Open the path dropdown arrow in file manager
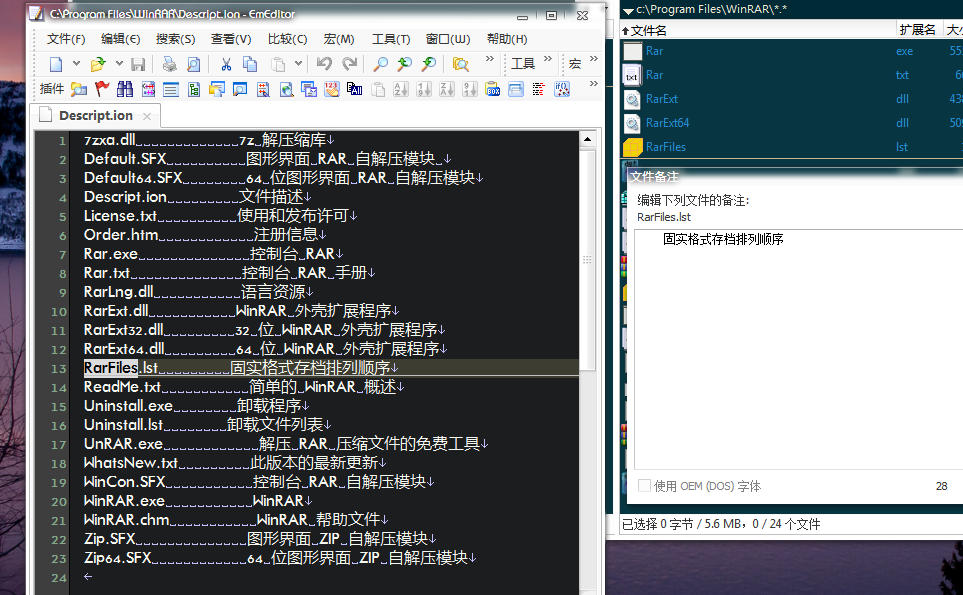Viewport: 963px width, 595px height. click(x=628, y=10)
